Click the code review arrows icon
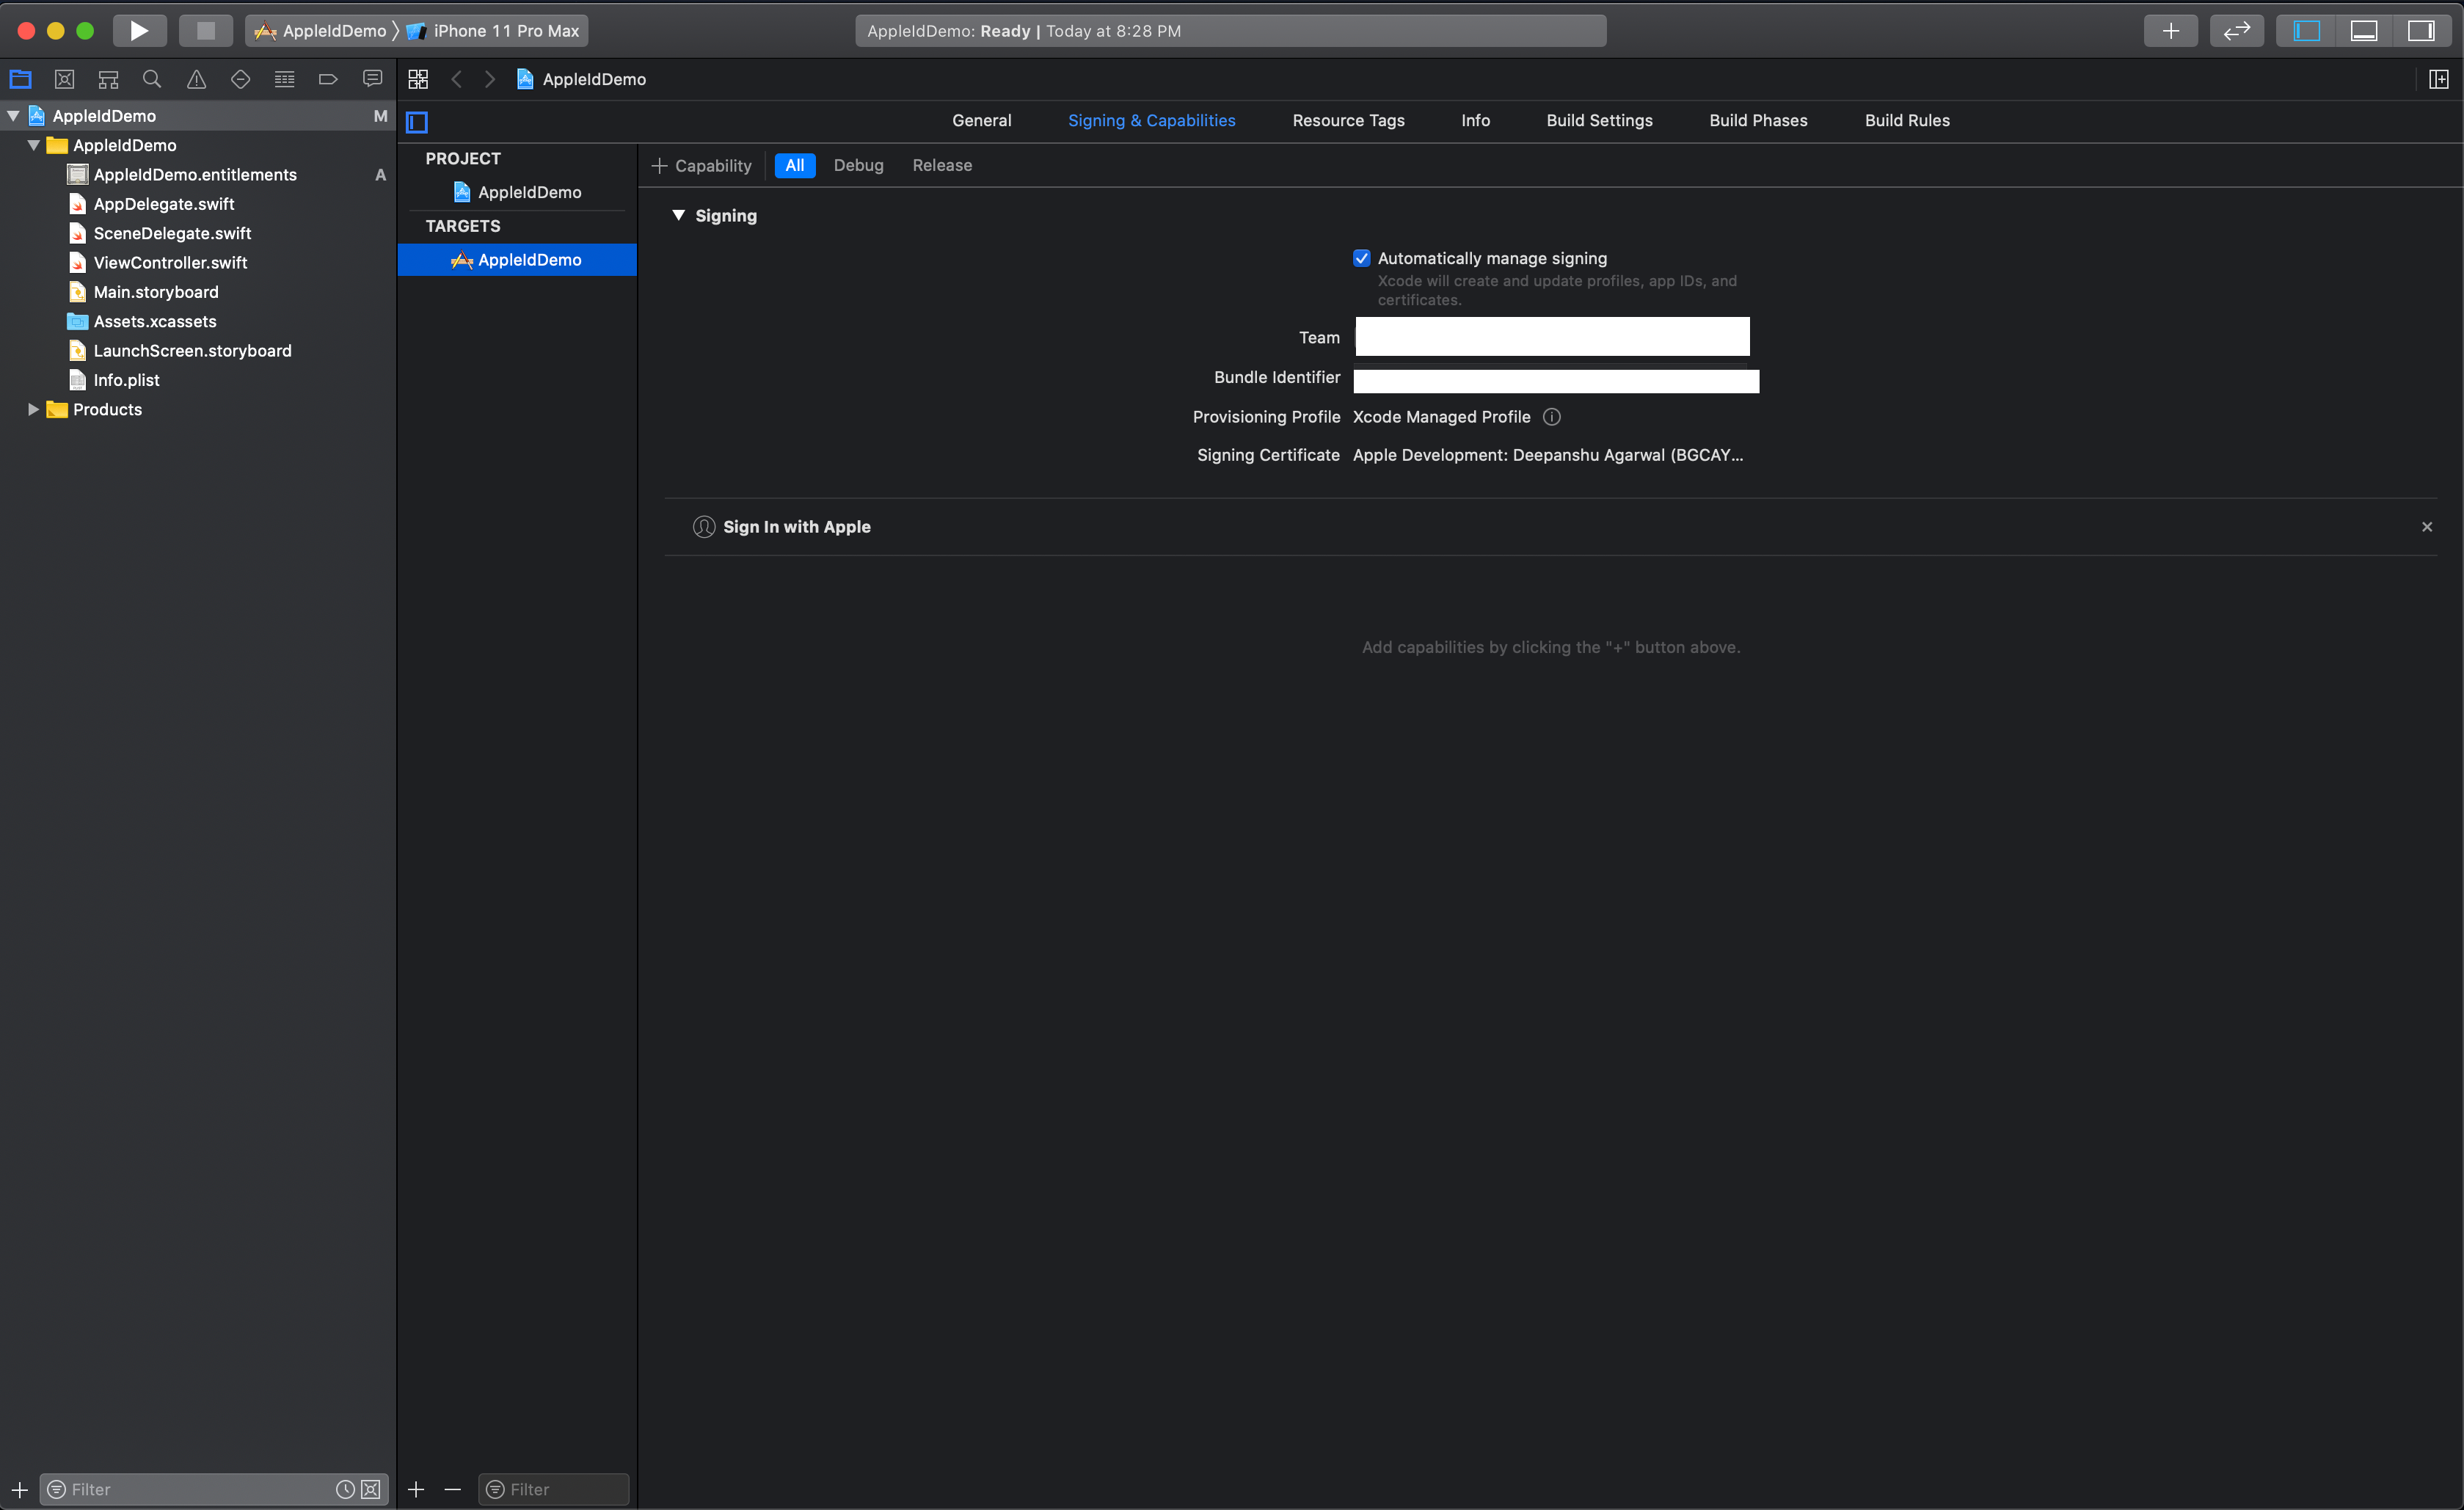This screenshot has width=2464, height=1510. click(2236, 31)
